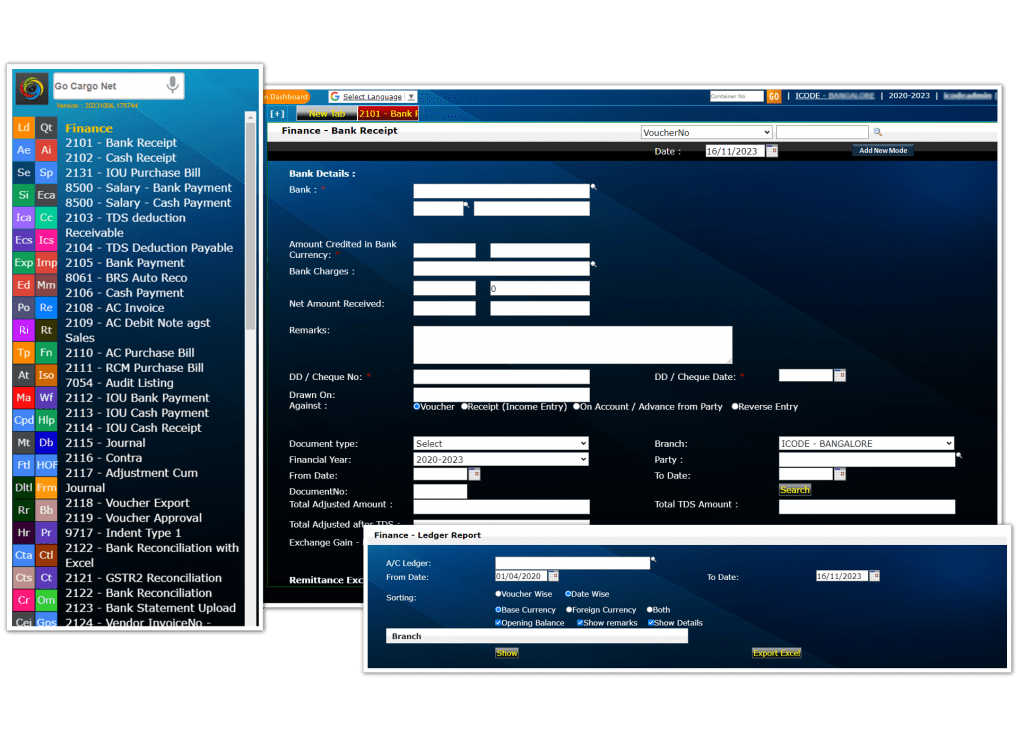Switch to the New Tab tab
Image resolution: width=1024 pixels, height=743 pixels.
(325, 114)
